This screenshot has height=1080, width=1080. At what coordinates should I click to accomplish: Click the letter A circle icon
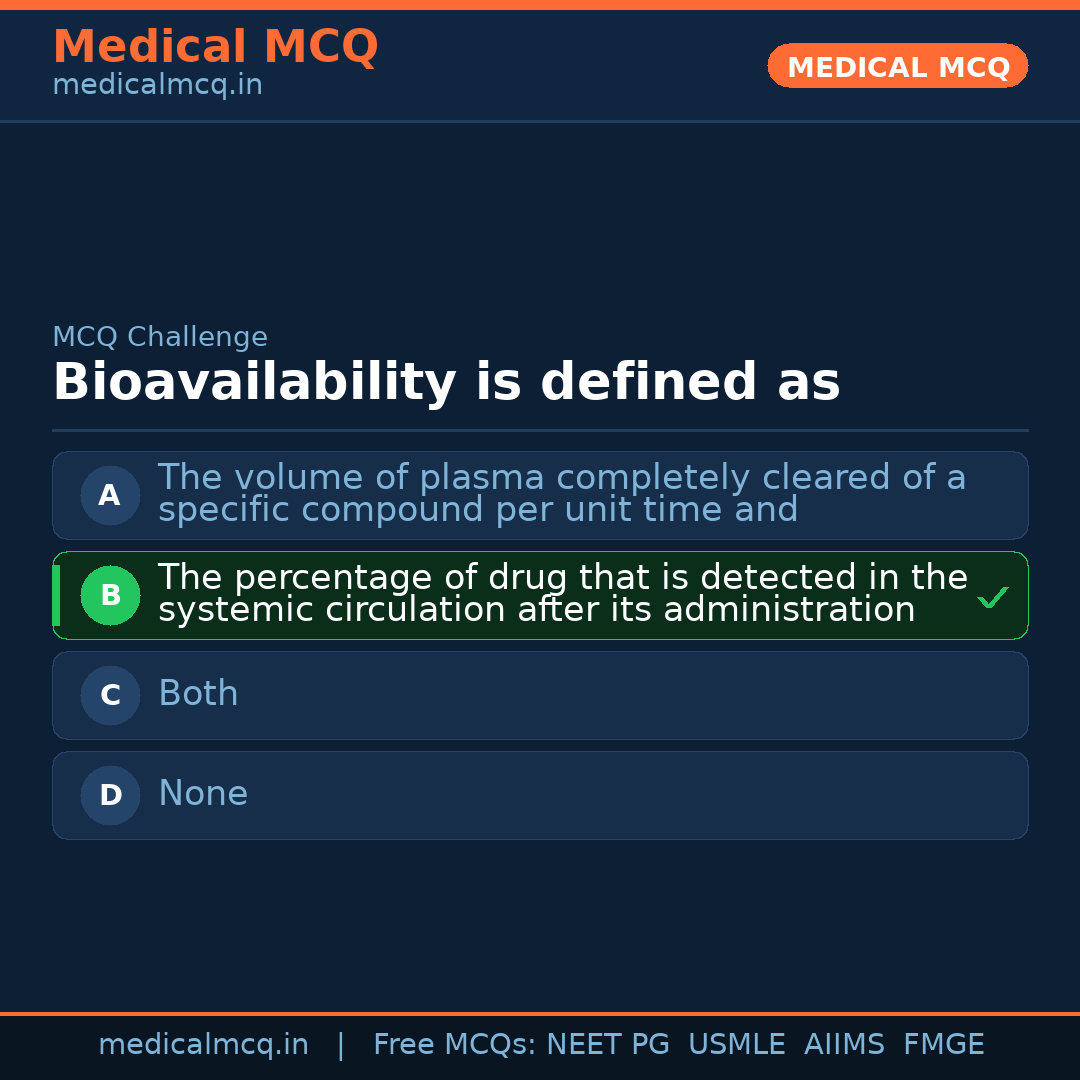[x=110, y=495]
